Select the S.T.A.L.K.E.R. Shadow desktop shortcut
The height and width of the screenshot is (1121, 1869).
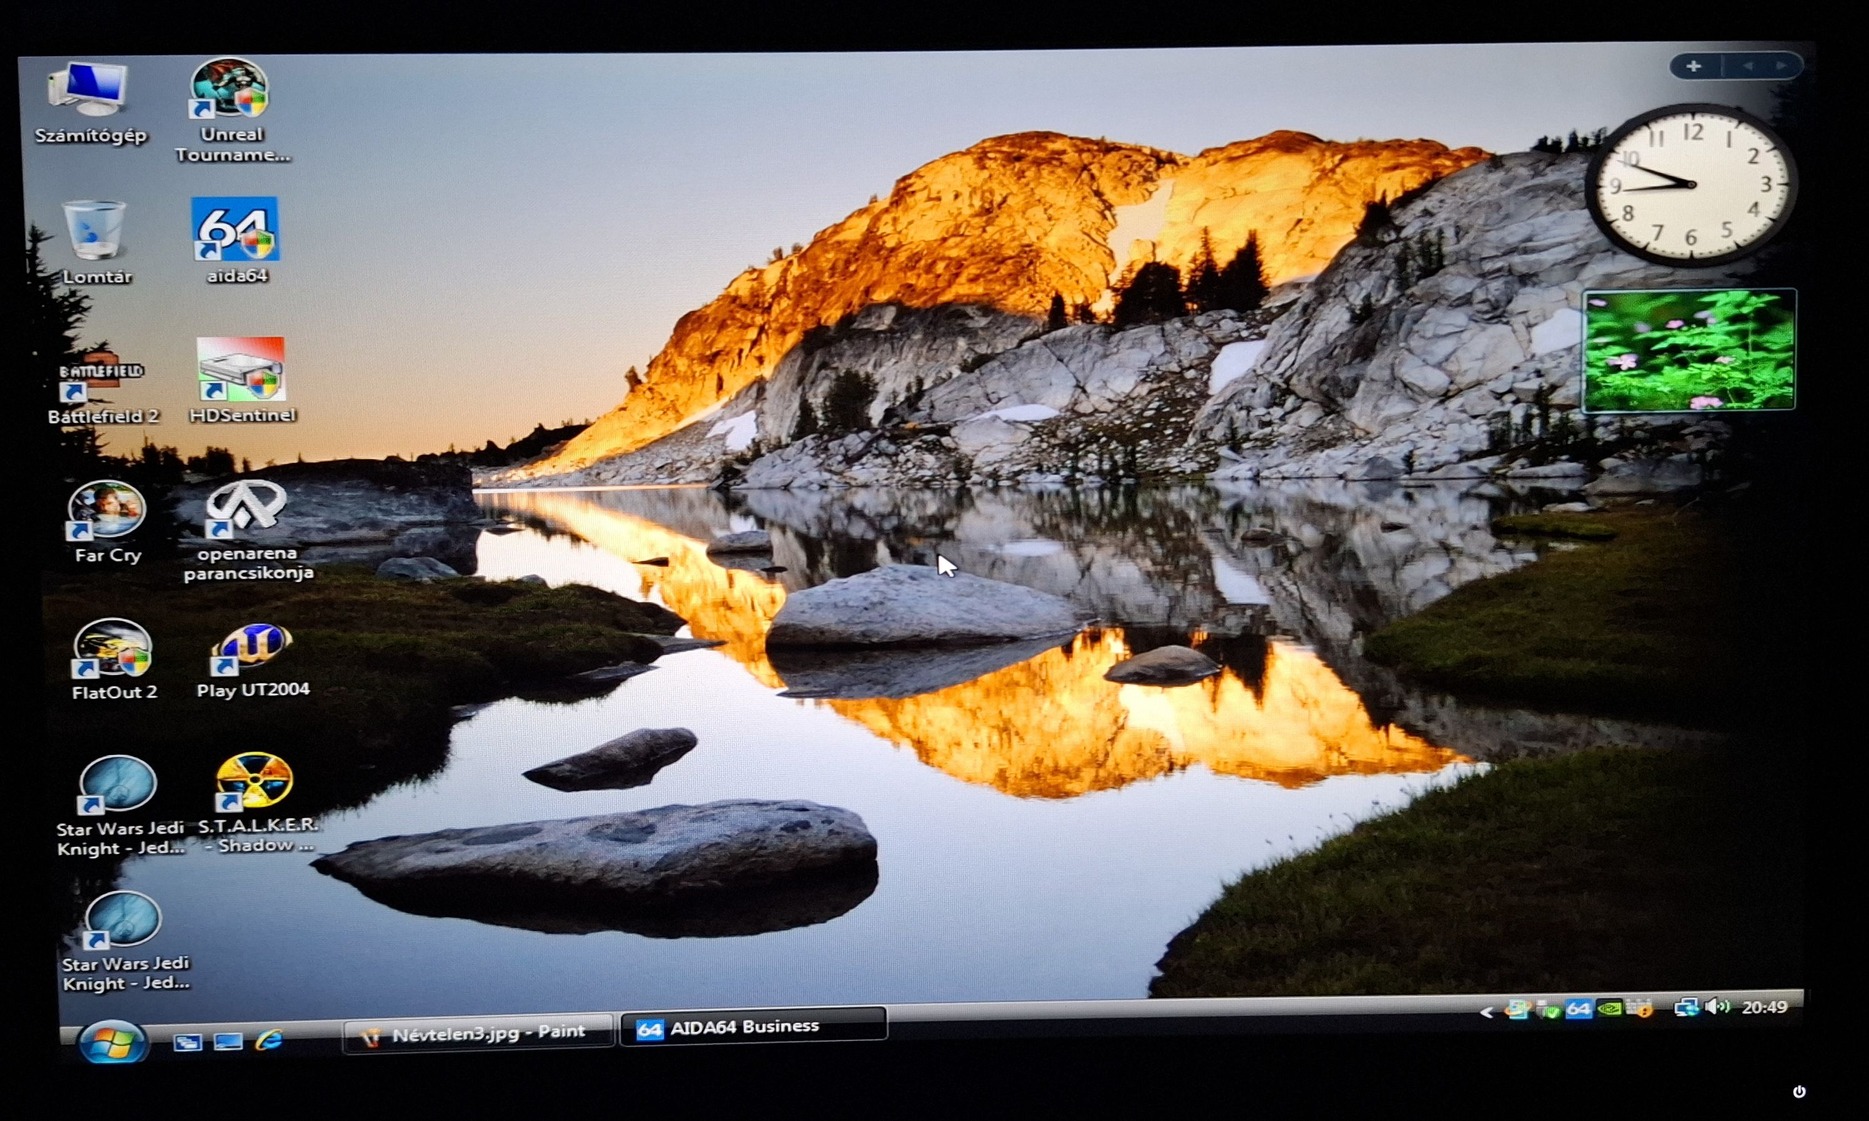pos(257,803)
